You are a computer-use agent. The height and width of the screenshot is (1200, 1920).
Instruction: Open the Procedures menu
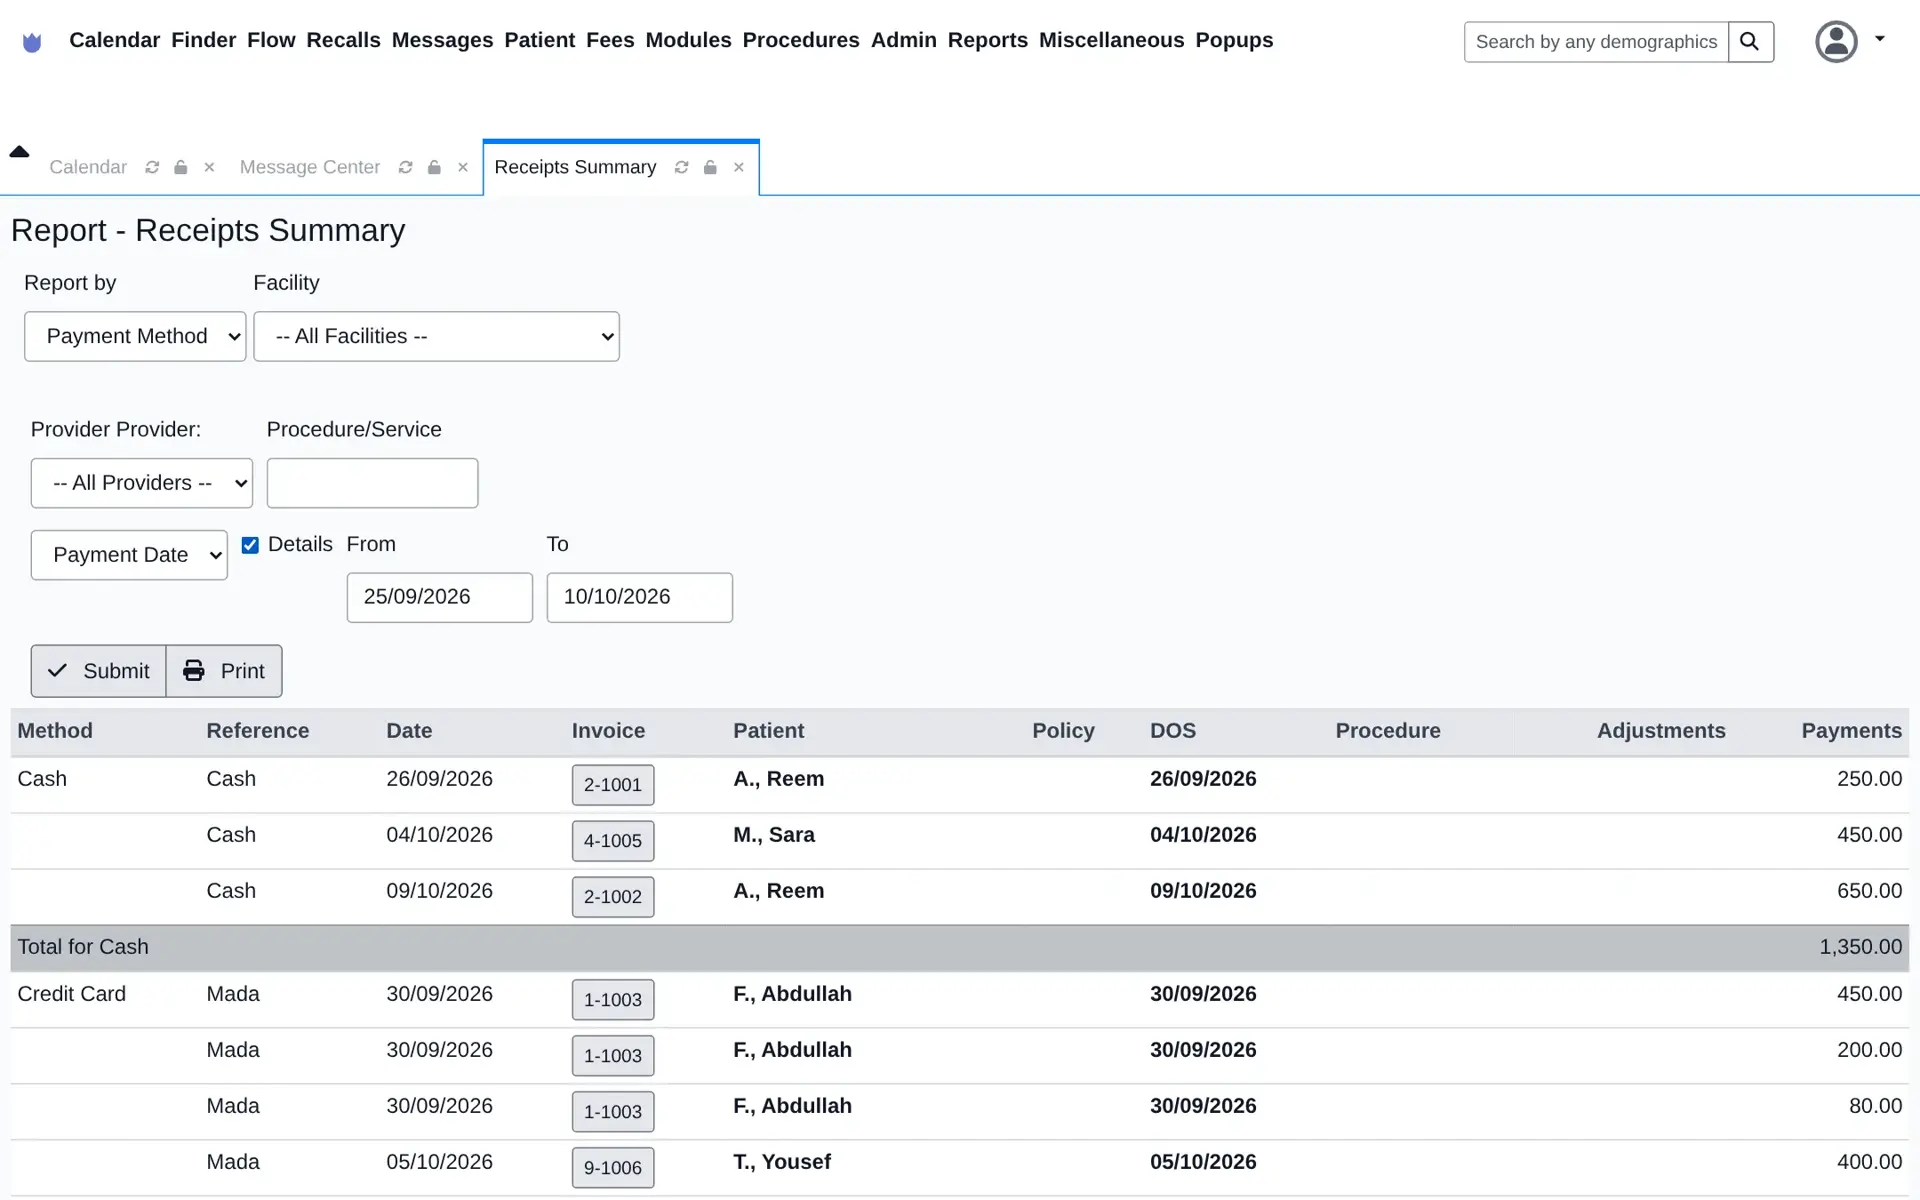click(801, 40)
